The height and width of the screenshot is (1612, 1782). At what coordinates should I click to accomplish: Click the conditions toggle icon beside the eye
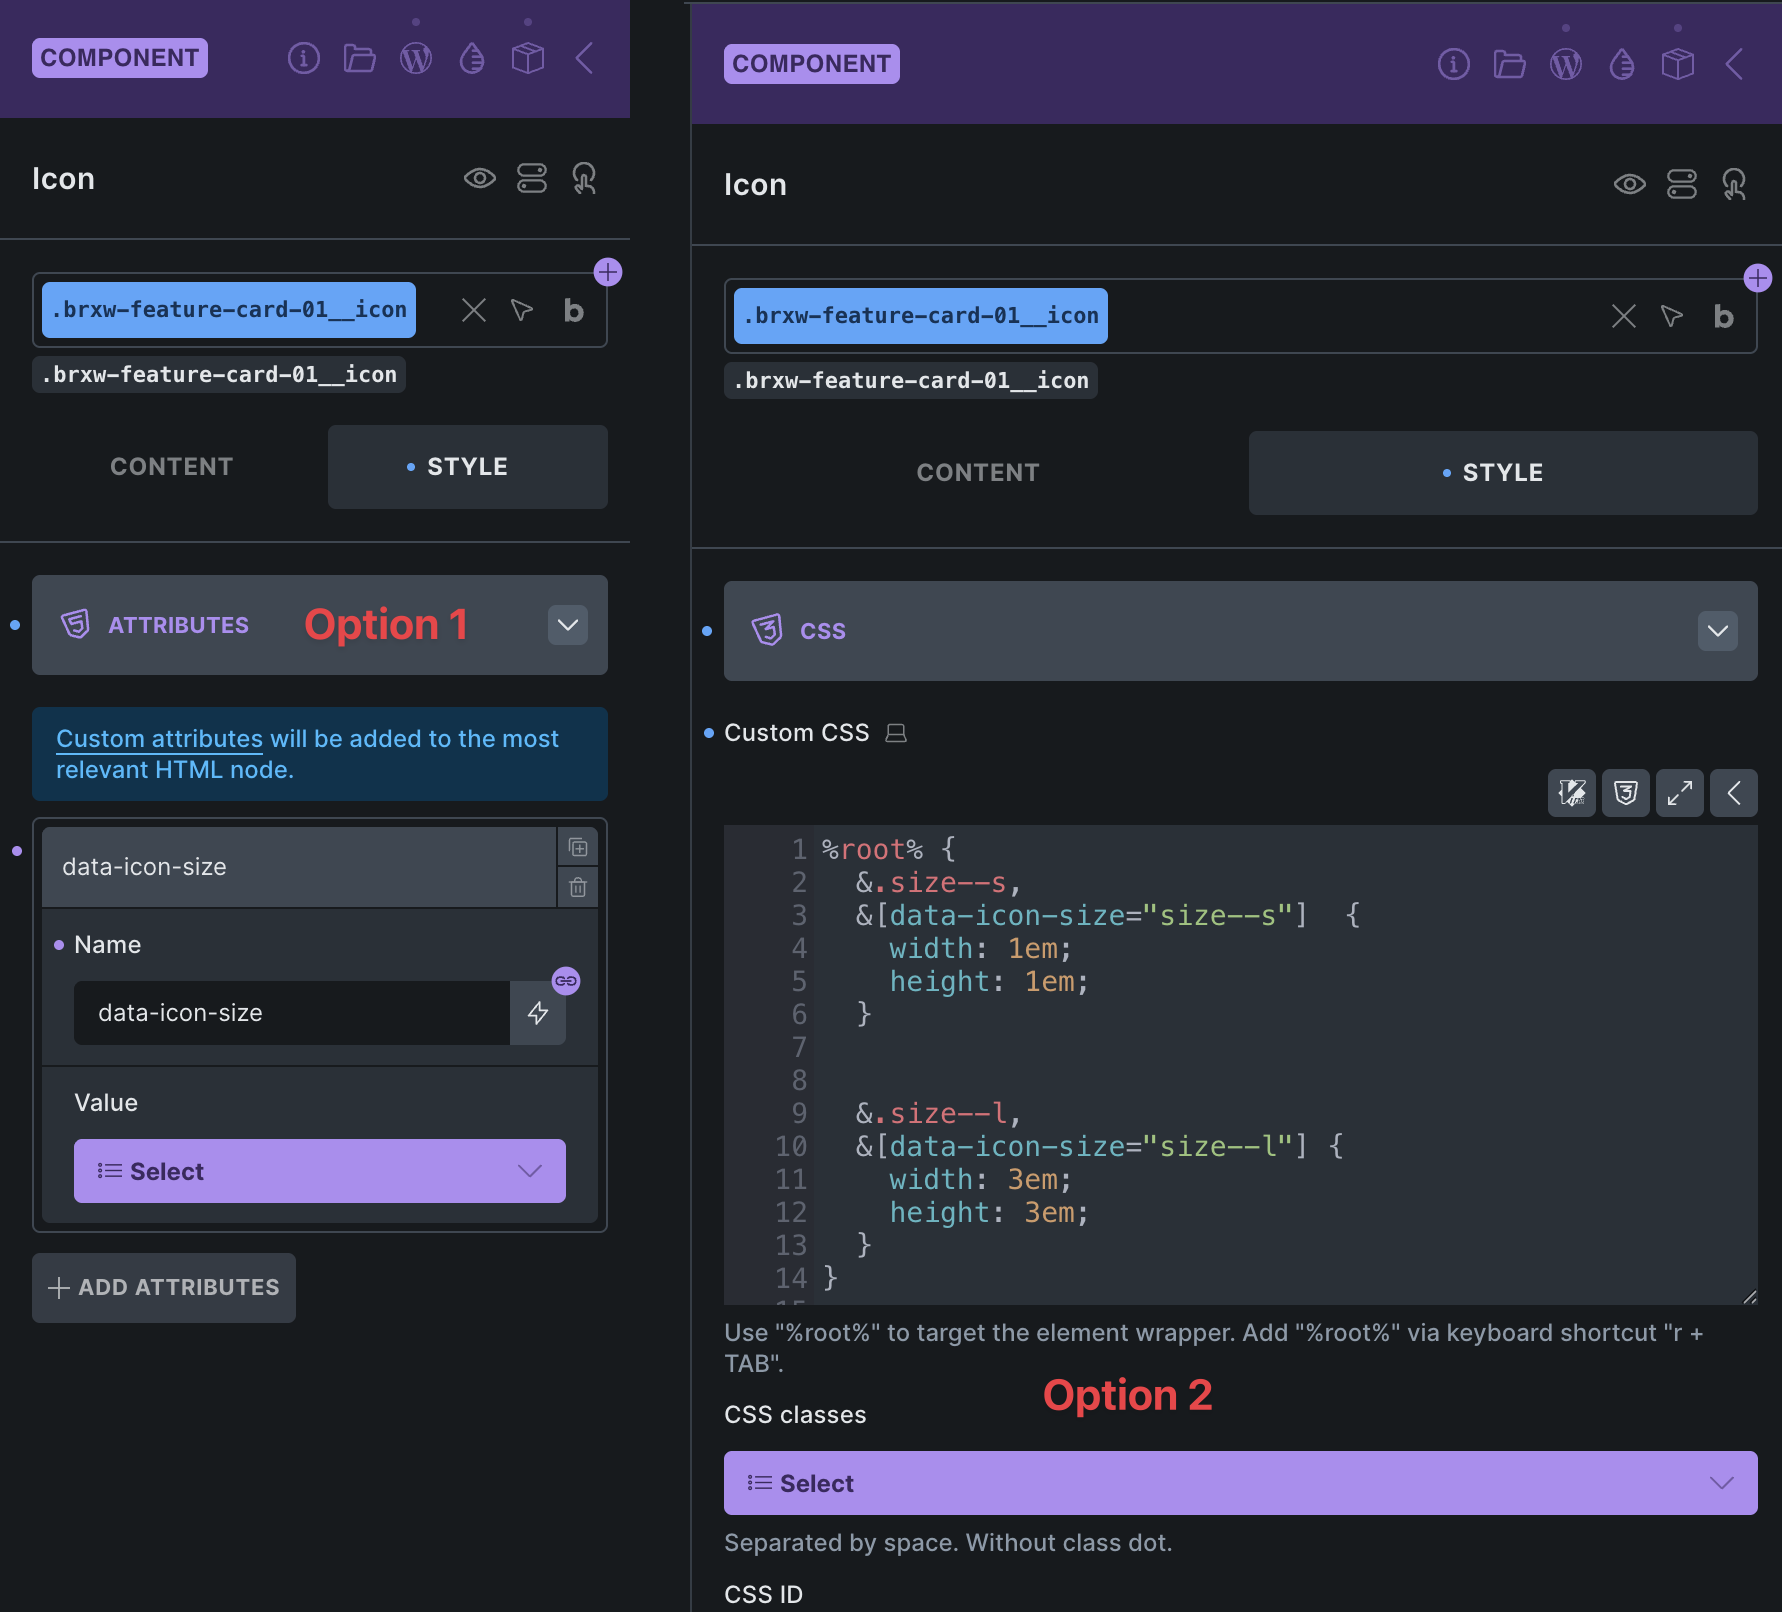(533, 178)
